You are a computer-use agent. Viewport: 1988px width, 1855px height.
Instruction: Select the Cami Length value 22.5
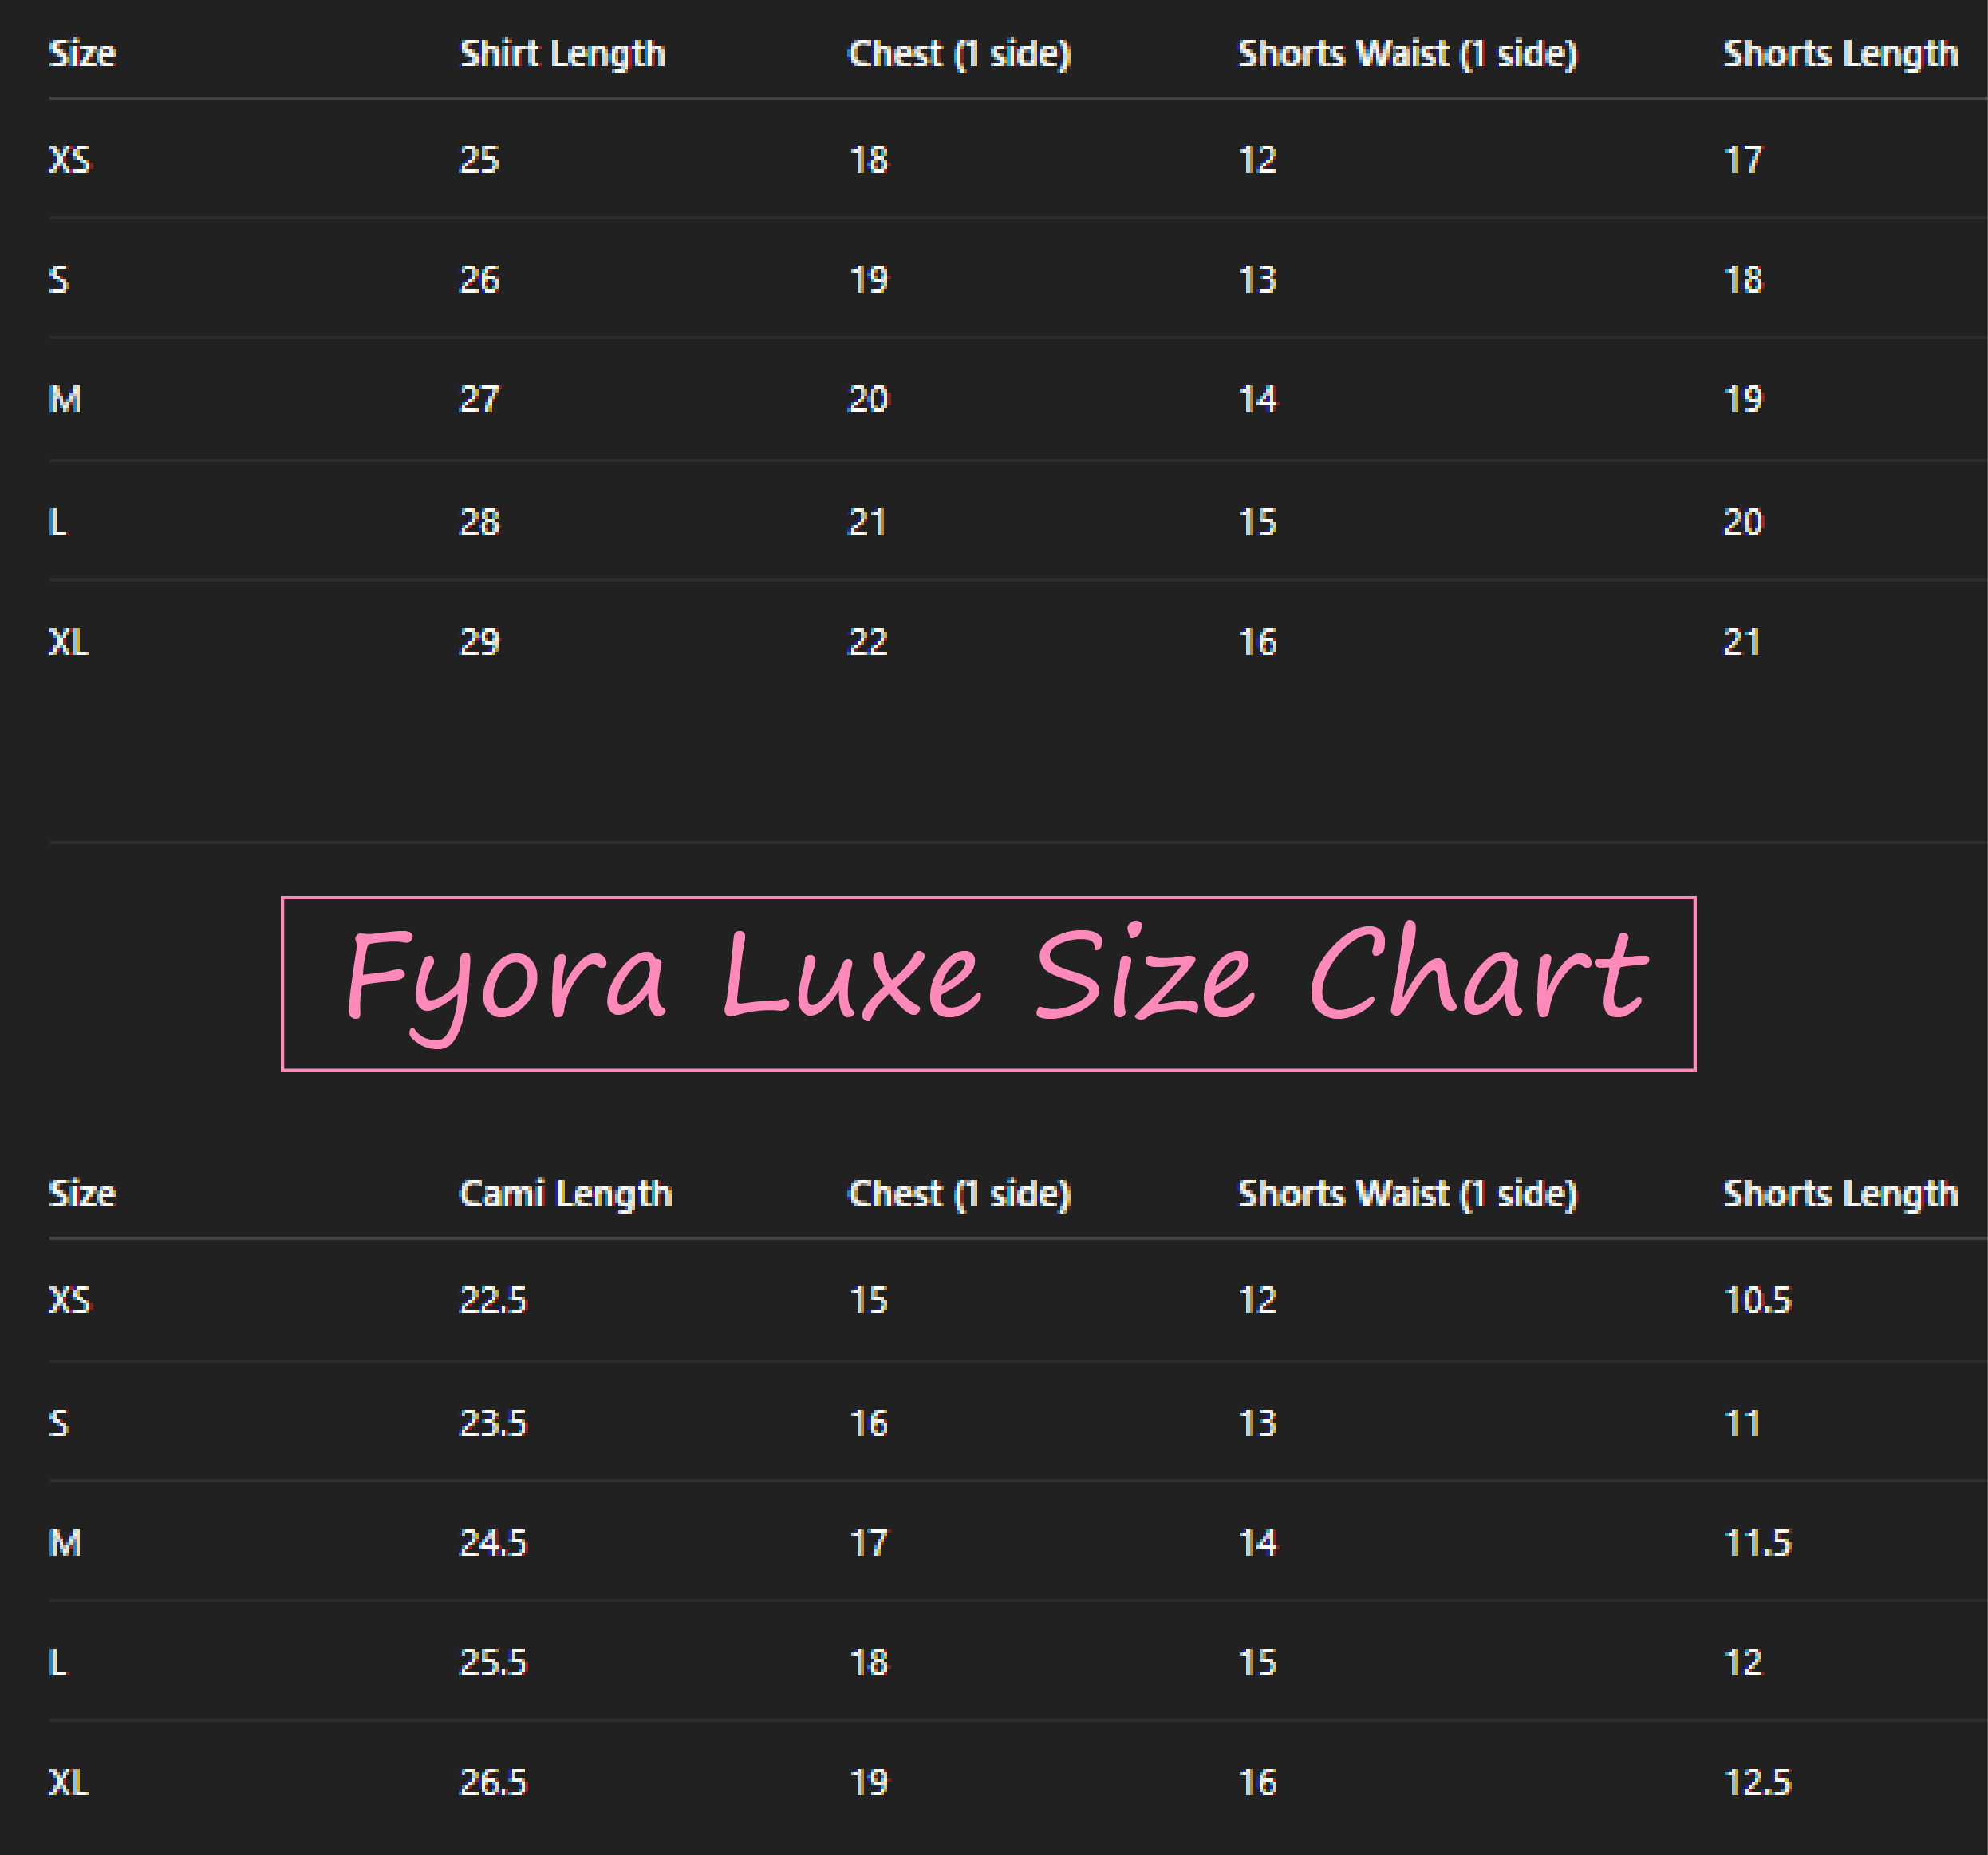click(492, 1300)
